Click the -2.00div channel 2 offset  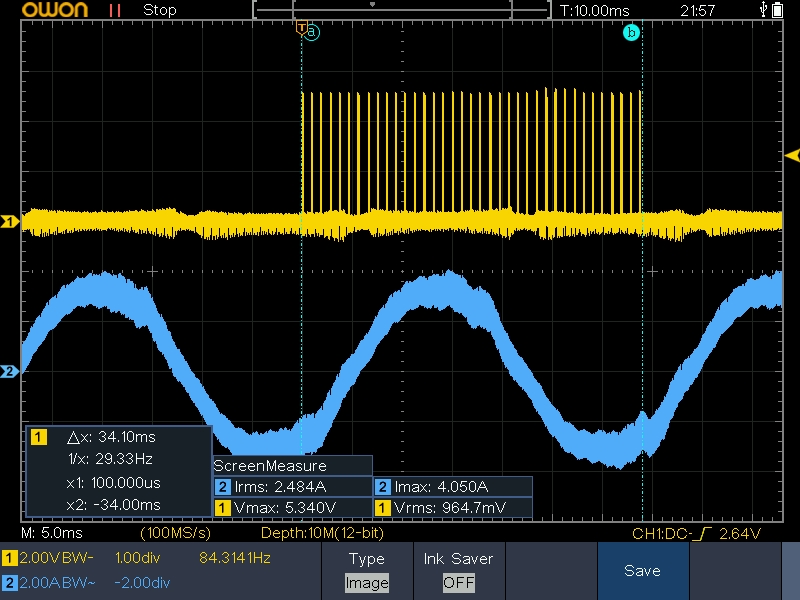tap(142, 582)
